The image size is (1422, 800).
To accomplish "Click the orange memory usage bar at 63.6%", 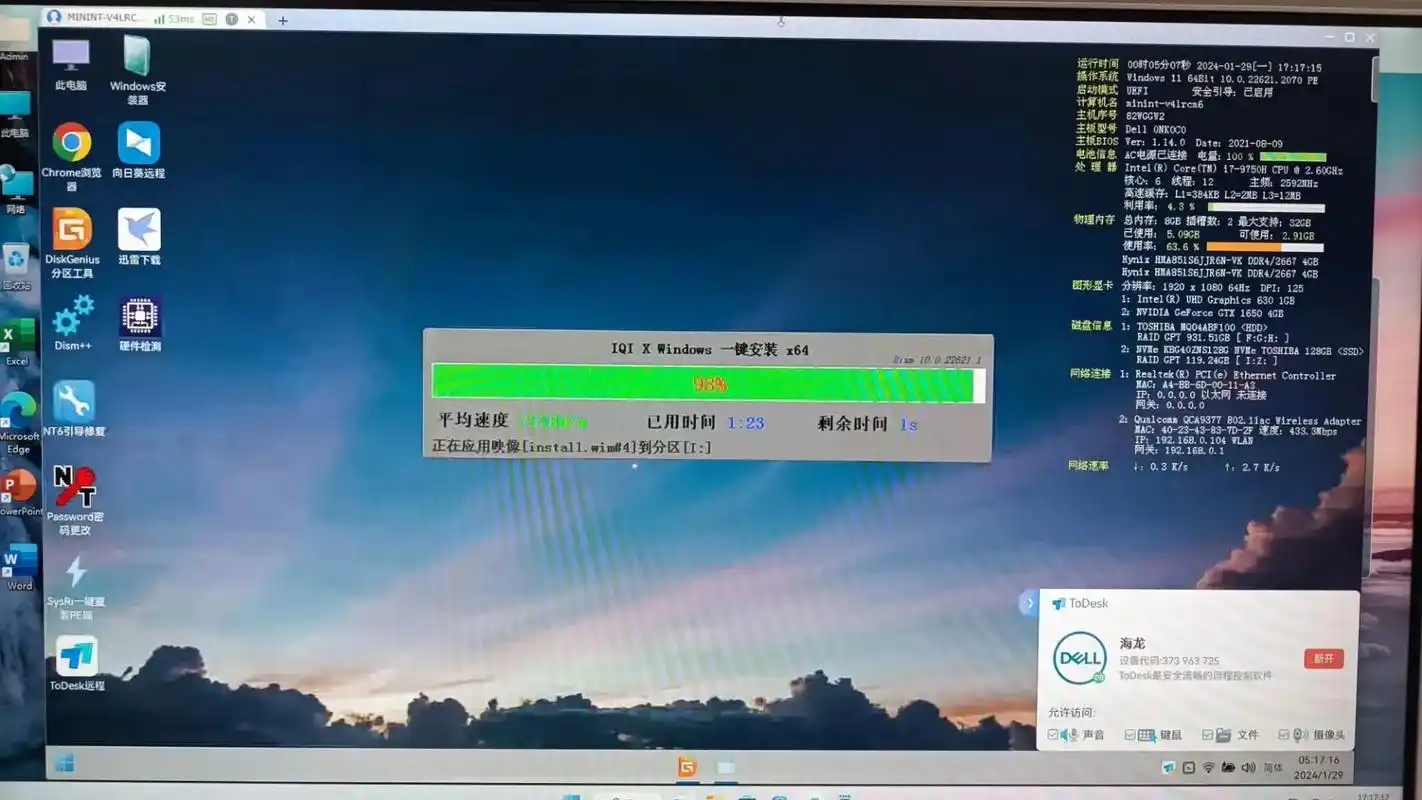I will (x=1264, y=247).
